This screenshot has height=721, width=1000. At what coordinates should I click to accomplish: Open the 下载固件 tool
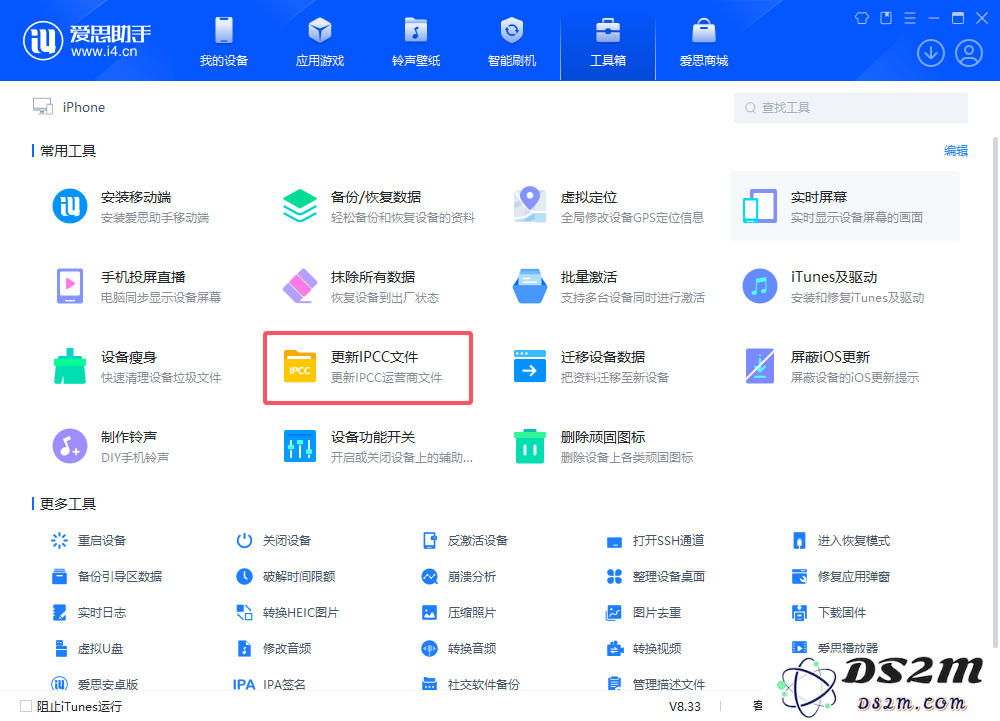(828, 613)
